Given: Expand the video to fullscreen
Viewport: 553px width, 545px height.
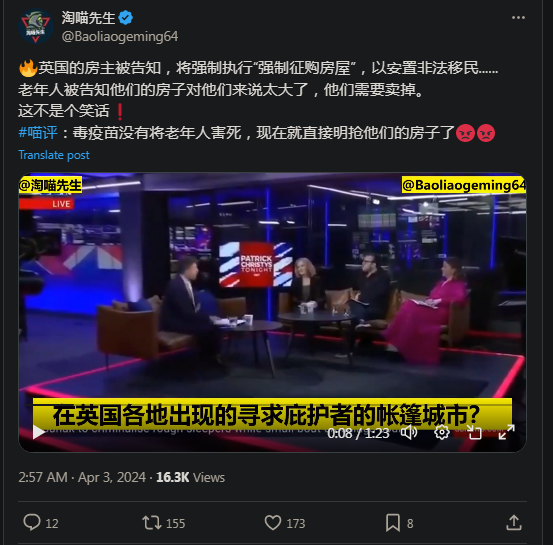Looking at the screenshot, I should (x=506, y=432).
